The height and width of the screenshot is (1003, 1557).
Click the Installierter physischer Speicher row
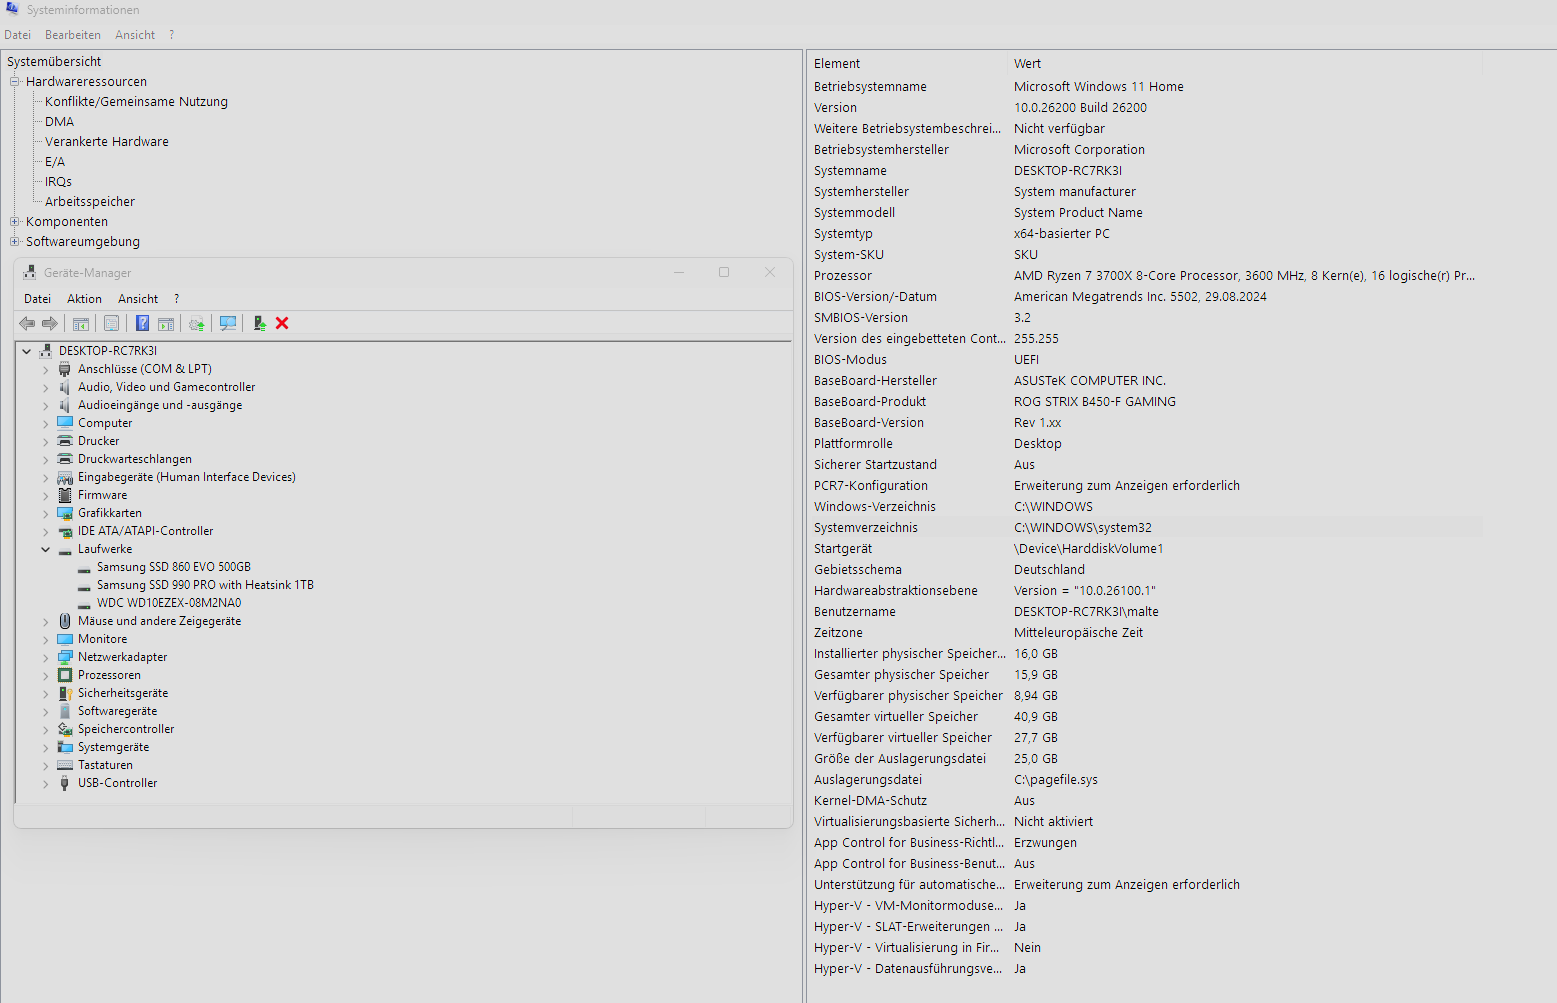point(1145,654)
